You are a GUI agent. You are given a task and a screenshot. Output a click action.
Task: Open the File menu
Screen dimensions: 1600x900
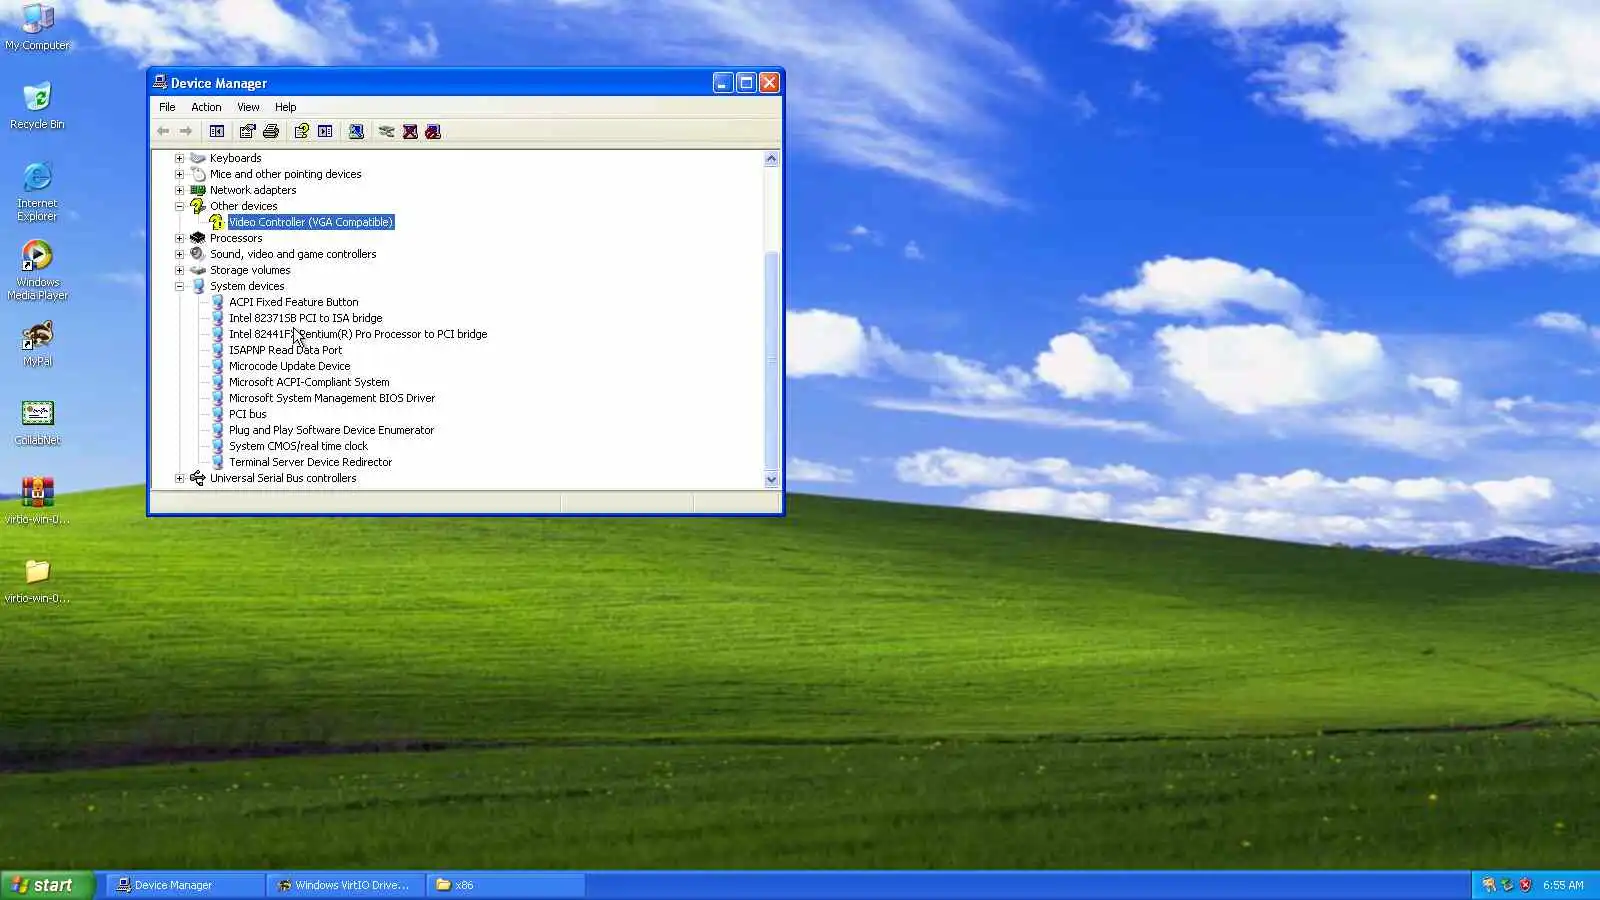pos(167,107)
